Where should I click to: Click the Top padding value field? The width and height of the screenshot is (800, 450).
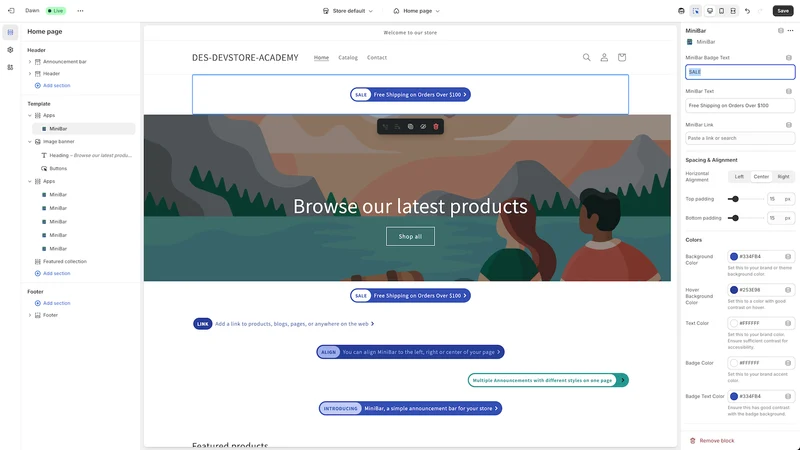pos(781,199)
